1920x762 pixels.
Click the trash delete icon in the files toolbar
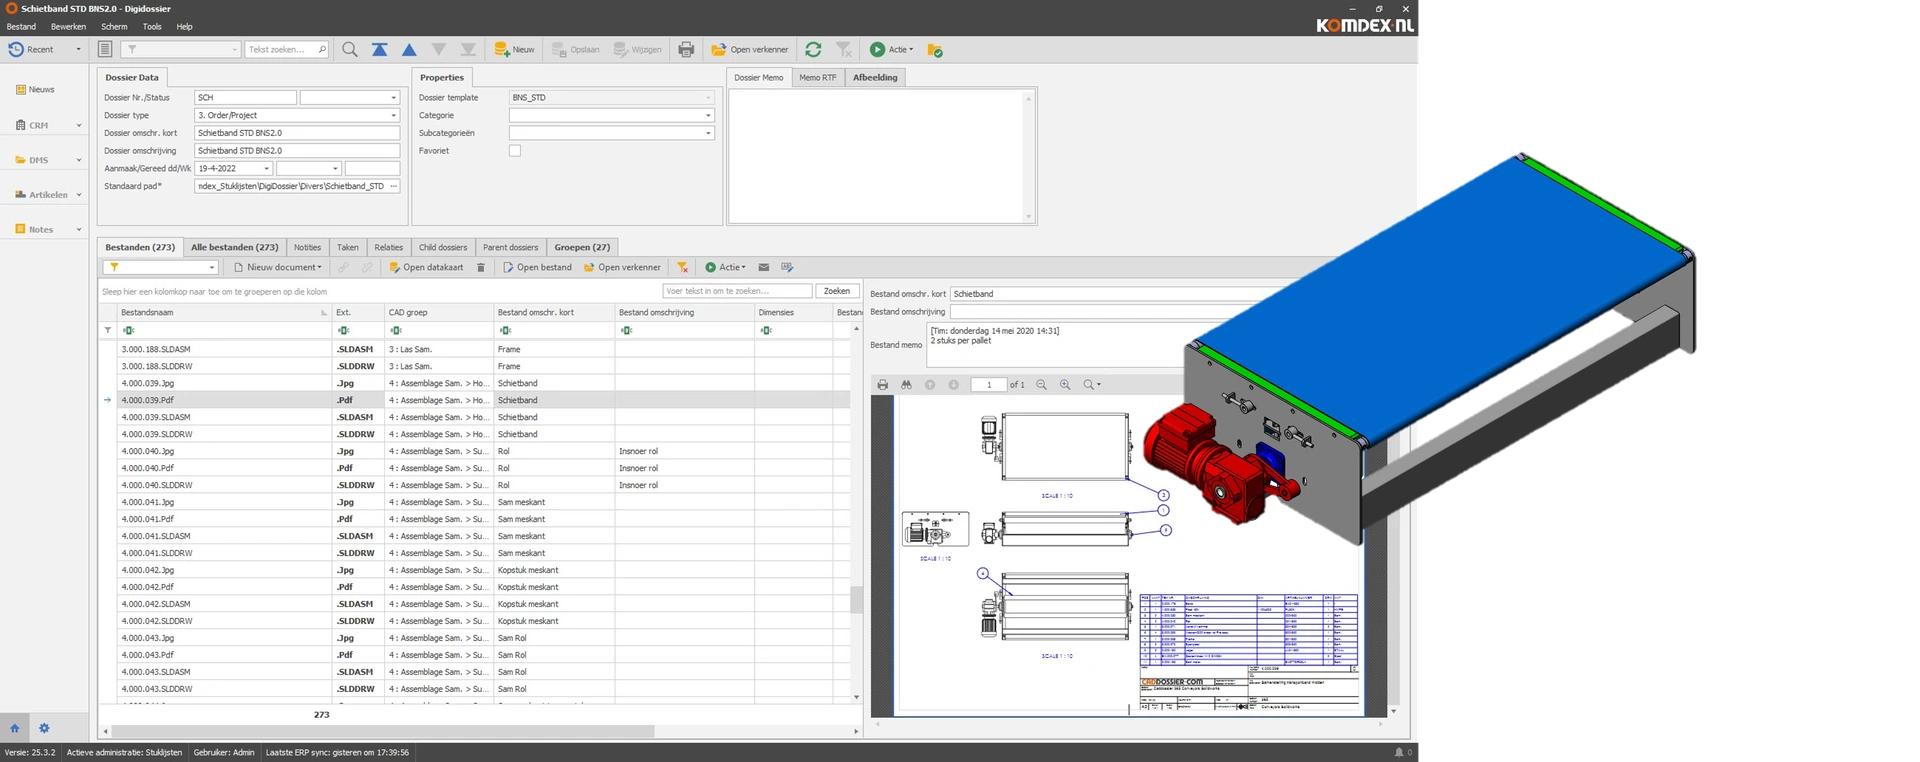click(x=481, y=268)
